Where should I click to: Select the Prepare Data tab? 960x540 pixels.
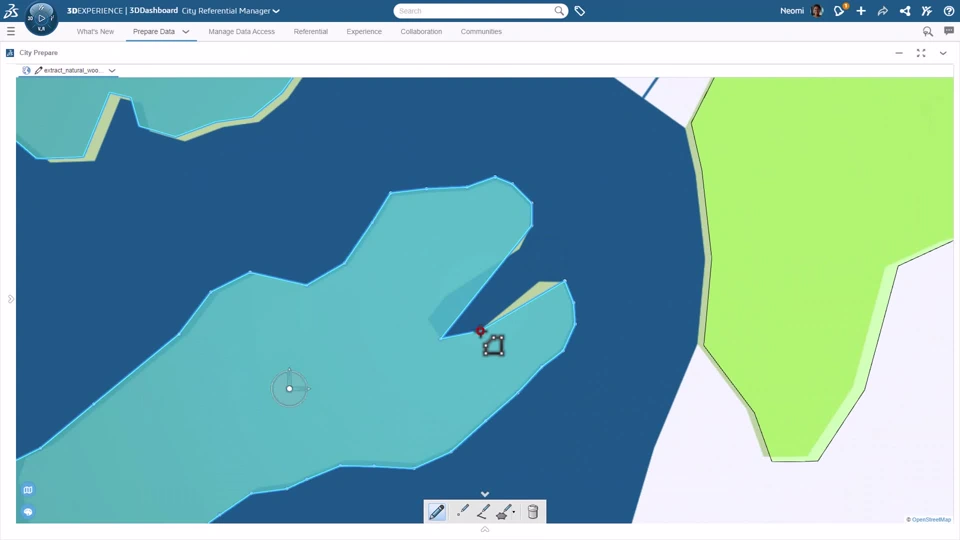[154, 31]
